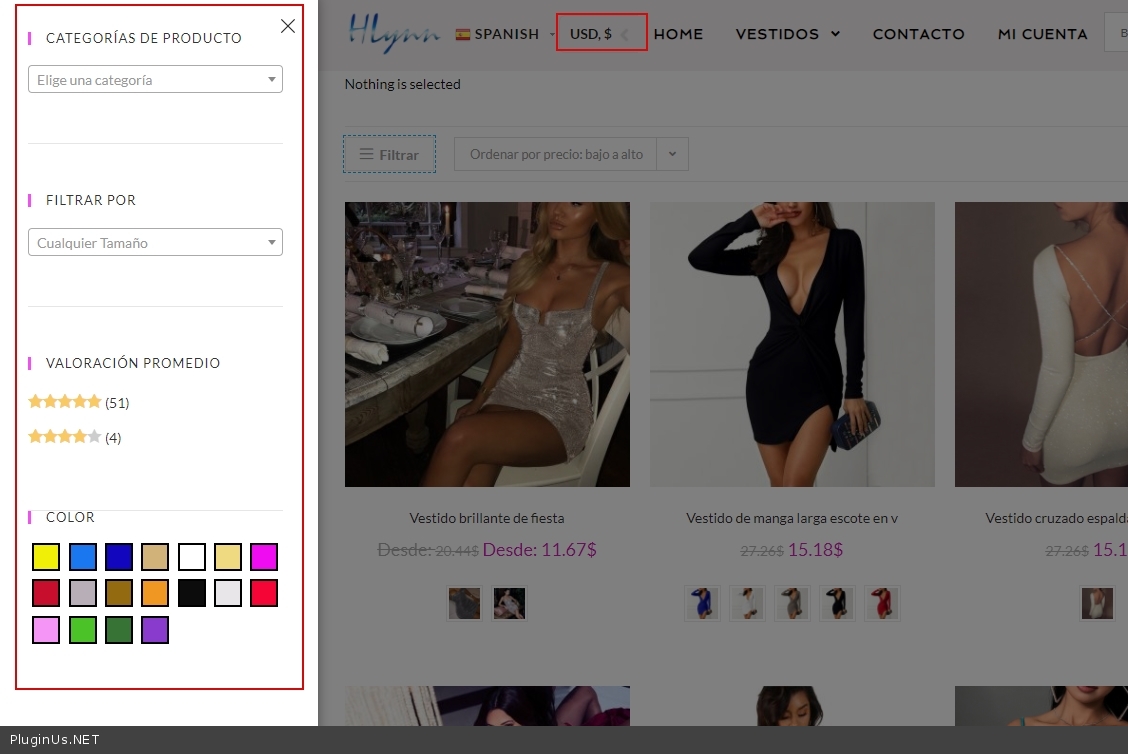Click the HLynn site logo
Image resolution: width=1128 pixels, height=754 pixels.
(394, 32)
